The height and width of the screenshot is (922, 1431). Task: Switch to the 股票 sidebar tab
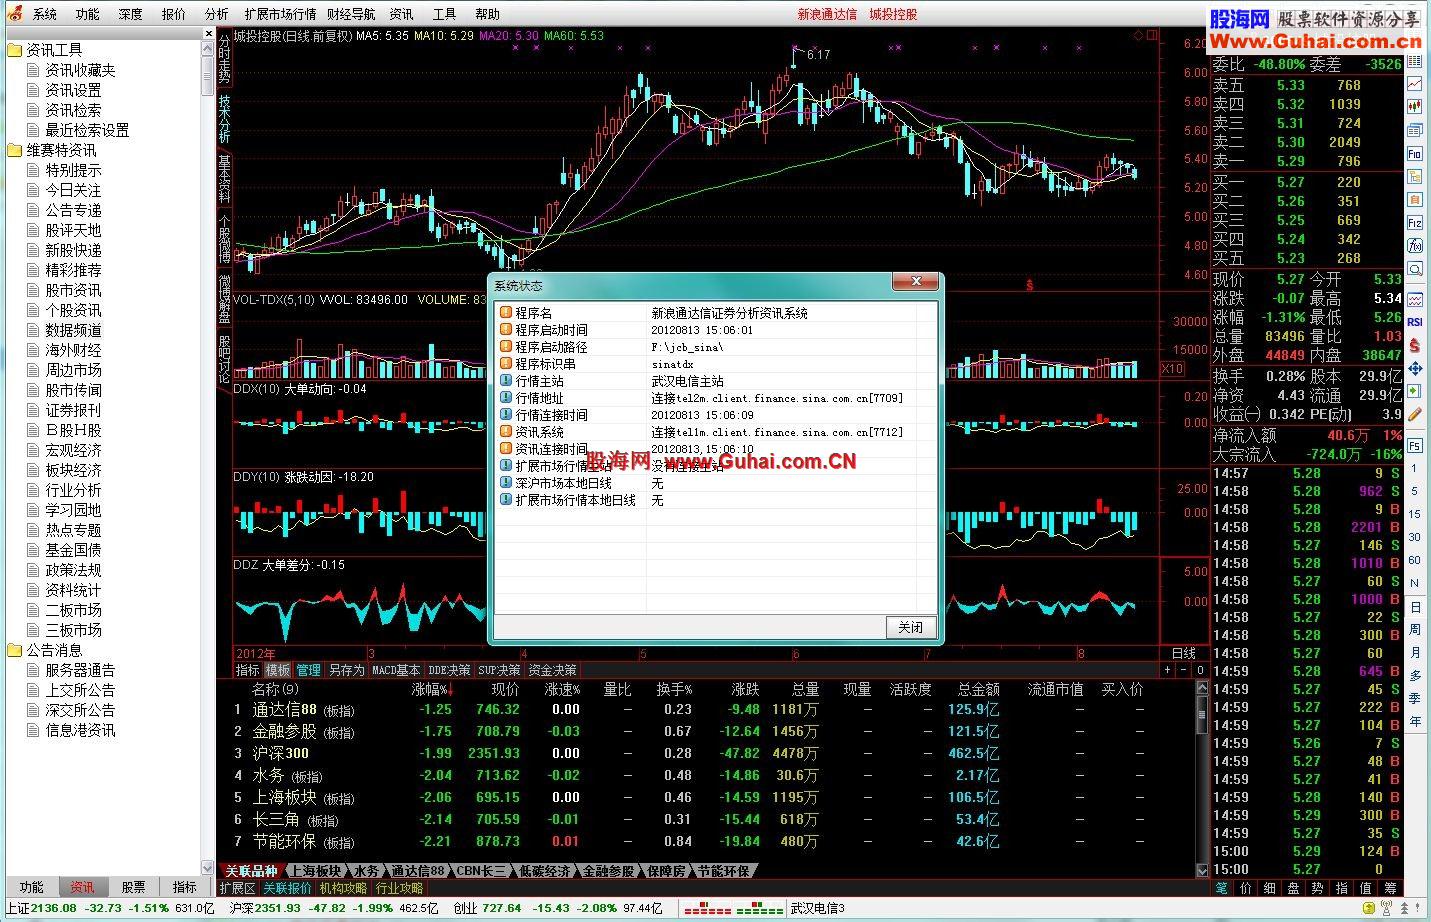coord(133,887)
